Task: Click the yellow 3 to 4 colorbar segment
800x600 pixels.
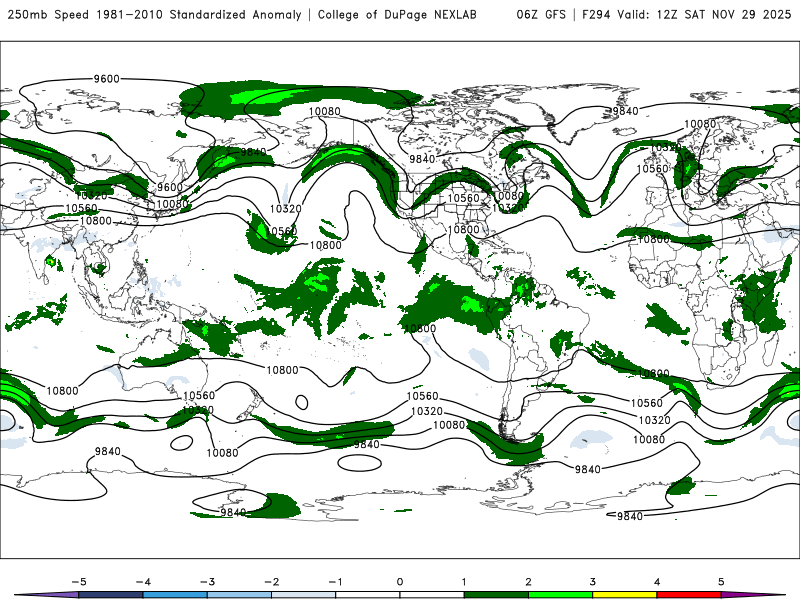Action: pos(624,595)
